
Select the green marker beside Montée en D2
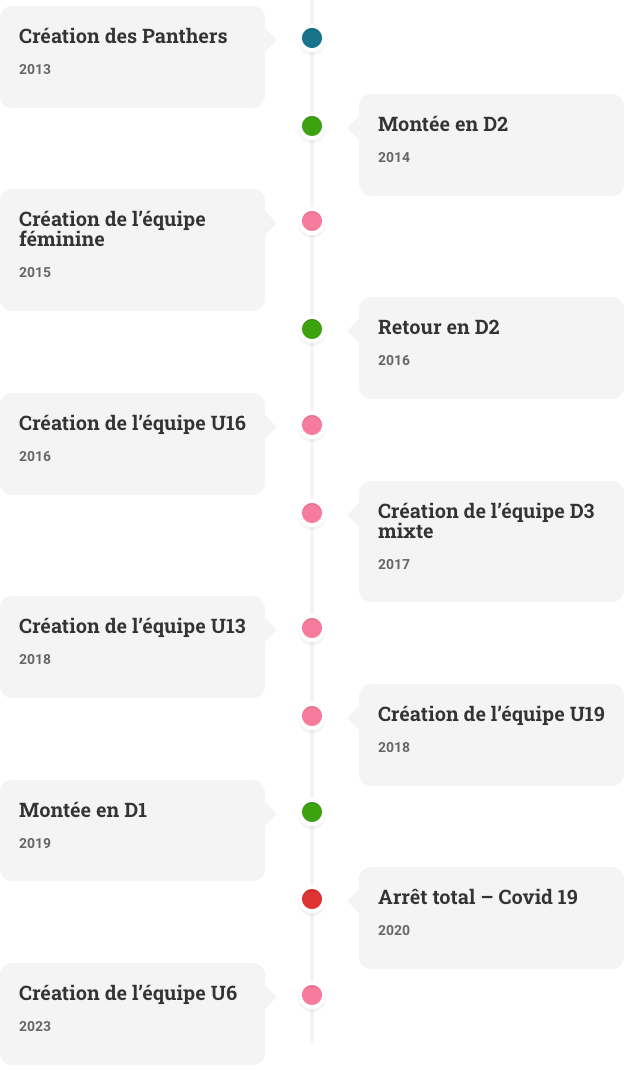[312, 126]
